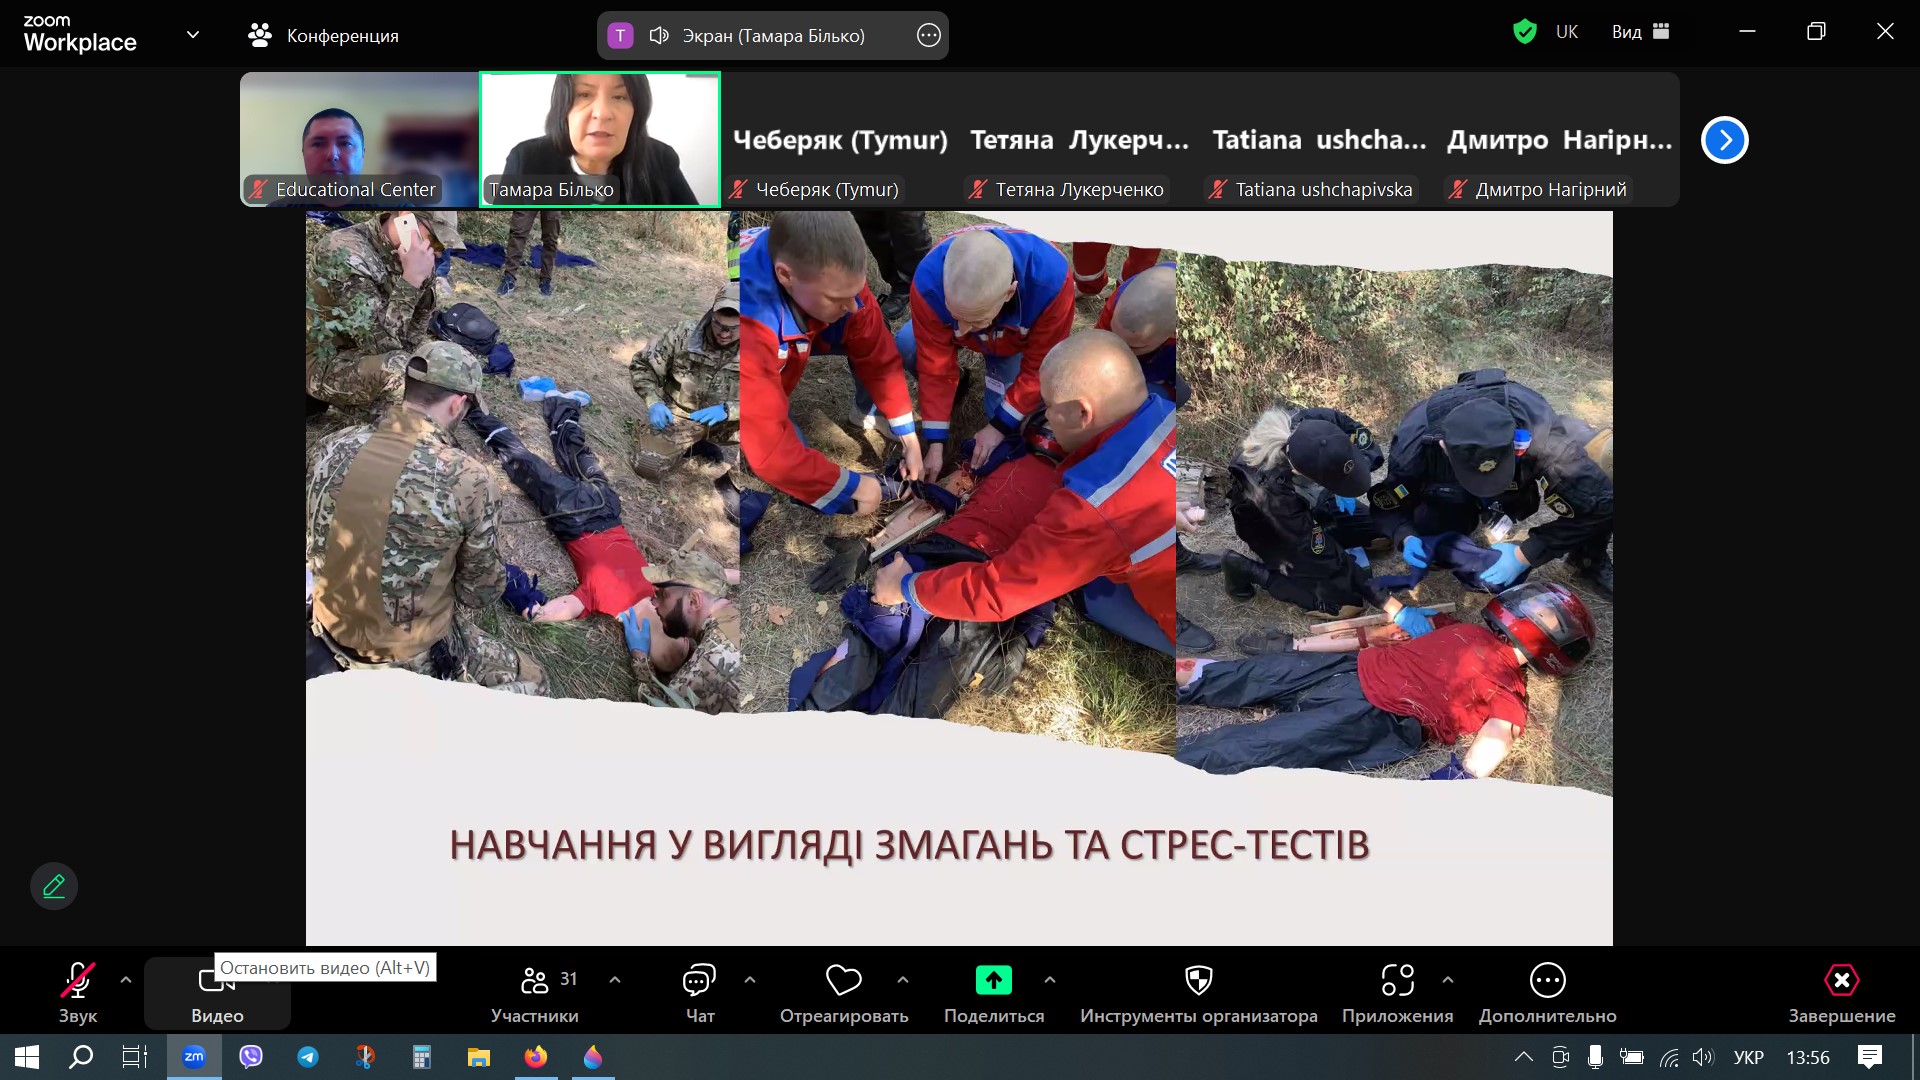
Task: Open the Participants list icon
Action: [535, 980]
